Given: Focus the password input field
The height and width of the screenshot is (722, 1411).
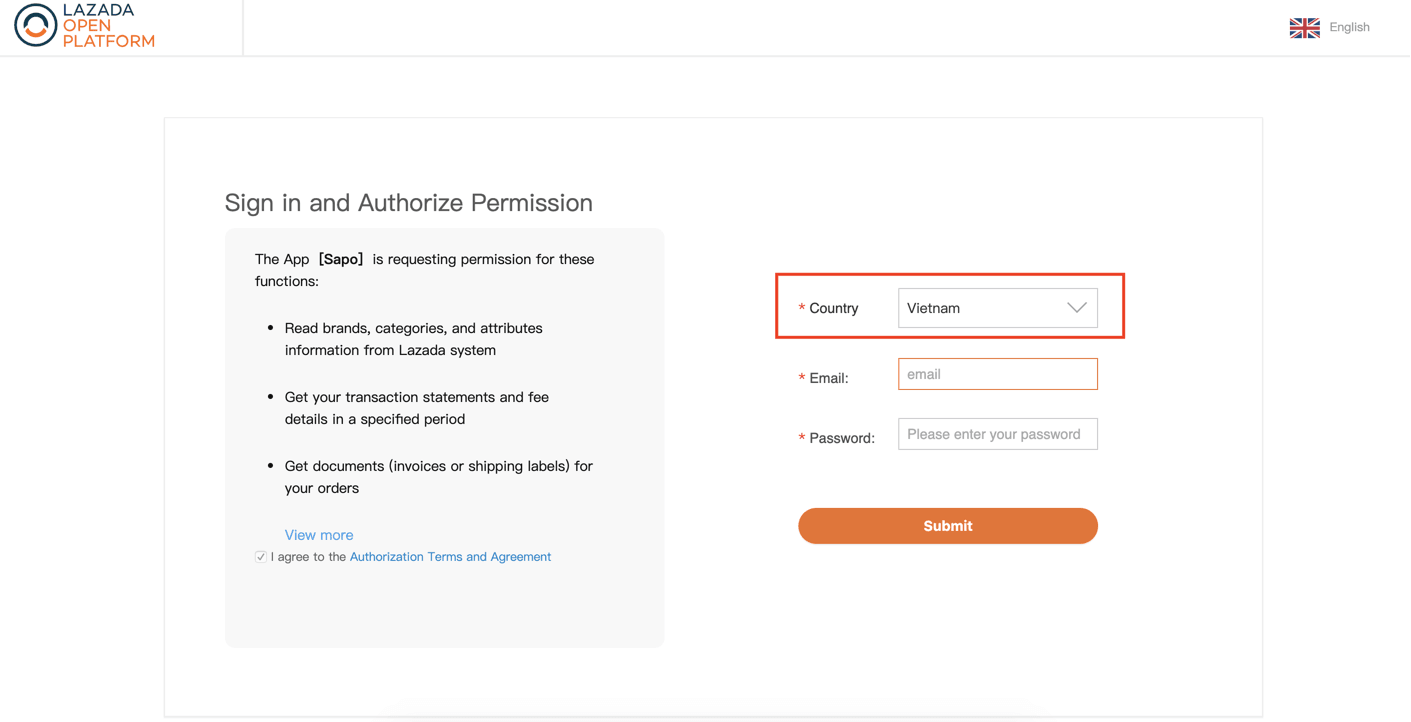Looking at the screenshot, I should (997, 434).
